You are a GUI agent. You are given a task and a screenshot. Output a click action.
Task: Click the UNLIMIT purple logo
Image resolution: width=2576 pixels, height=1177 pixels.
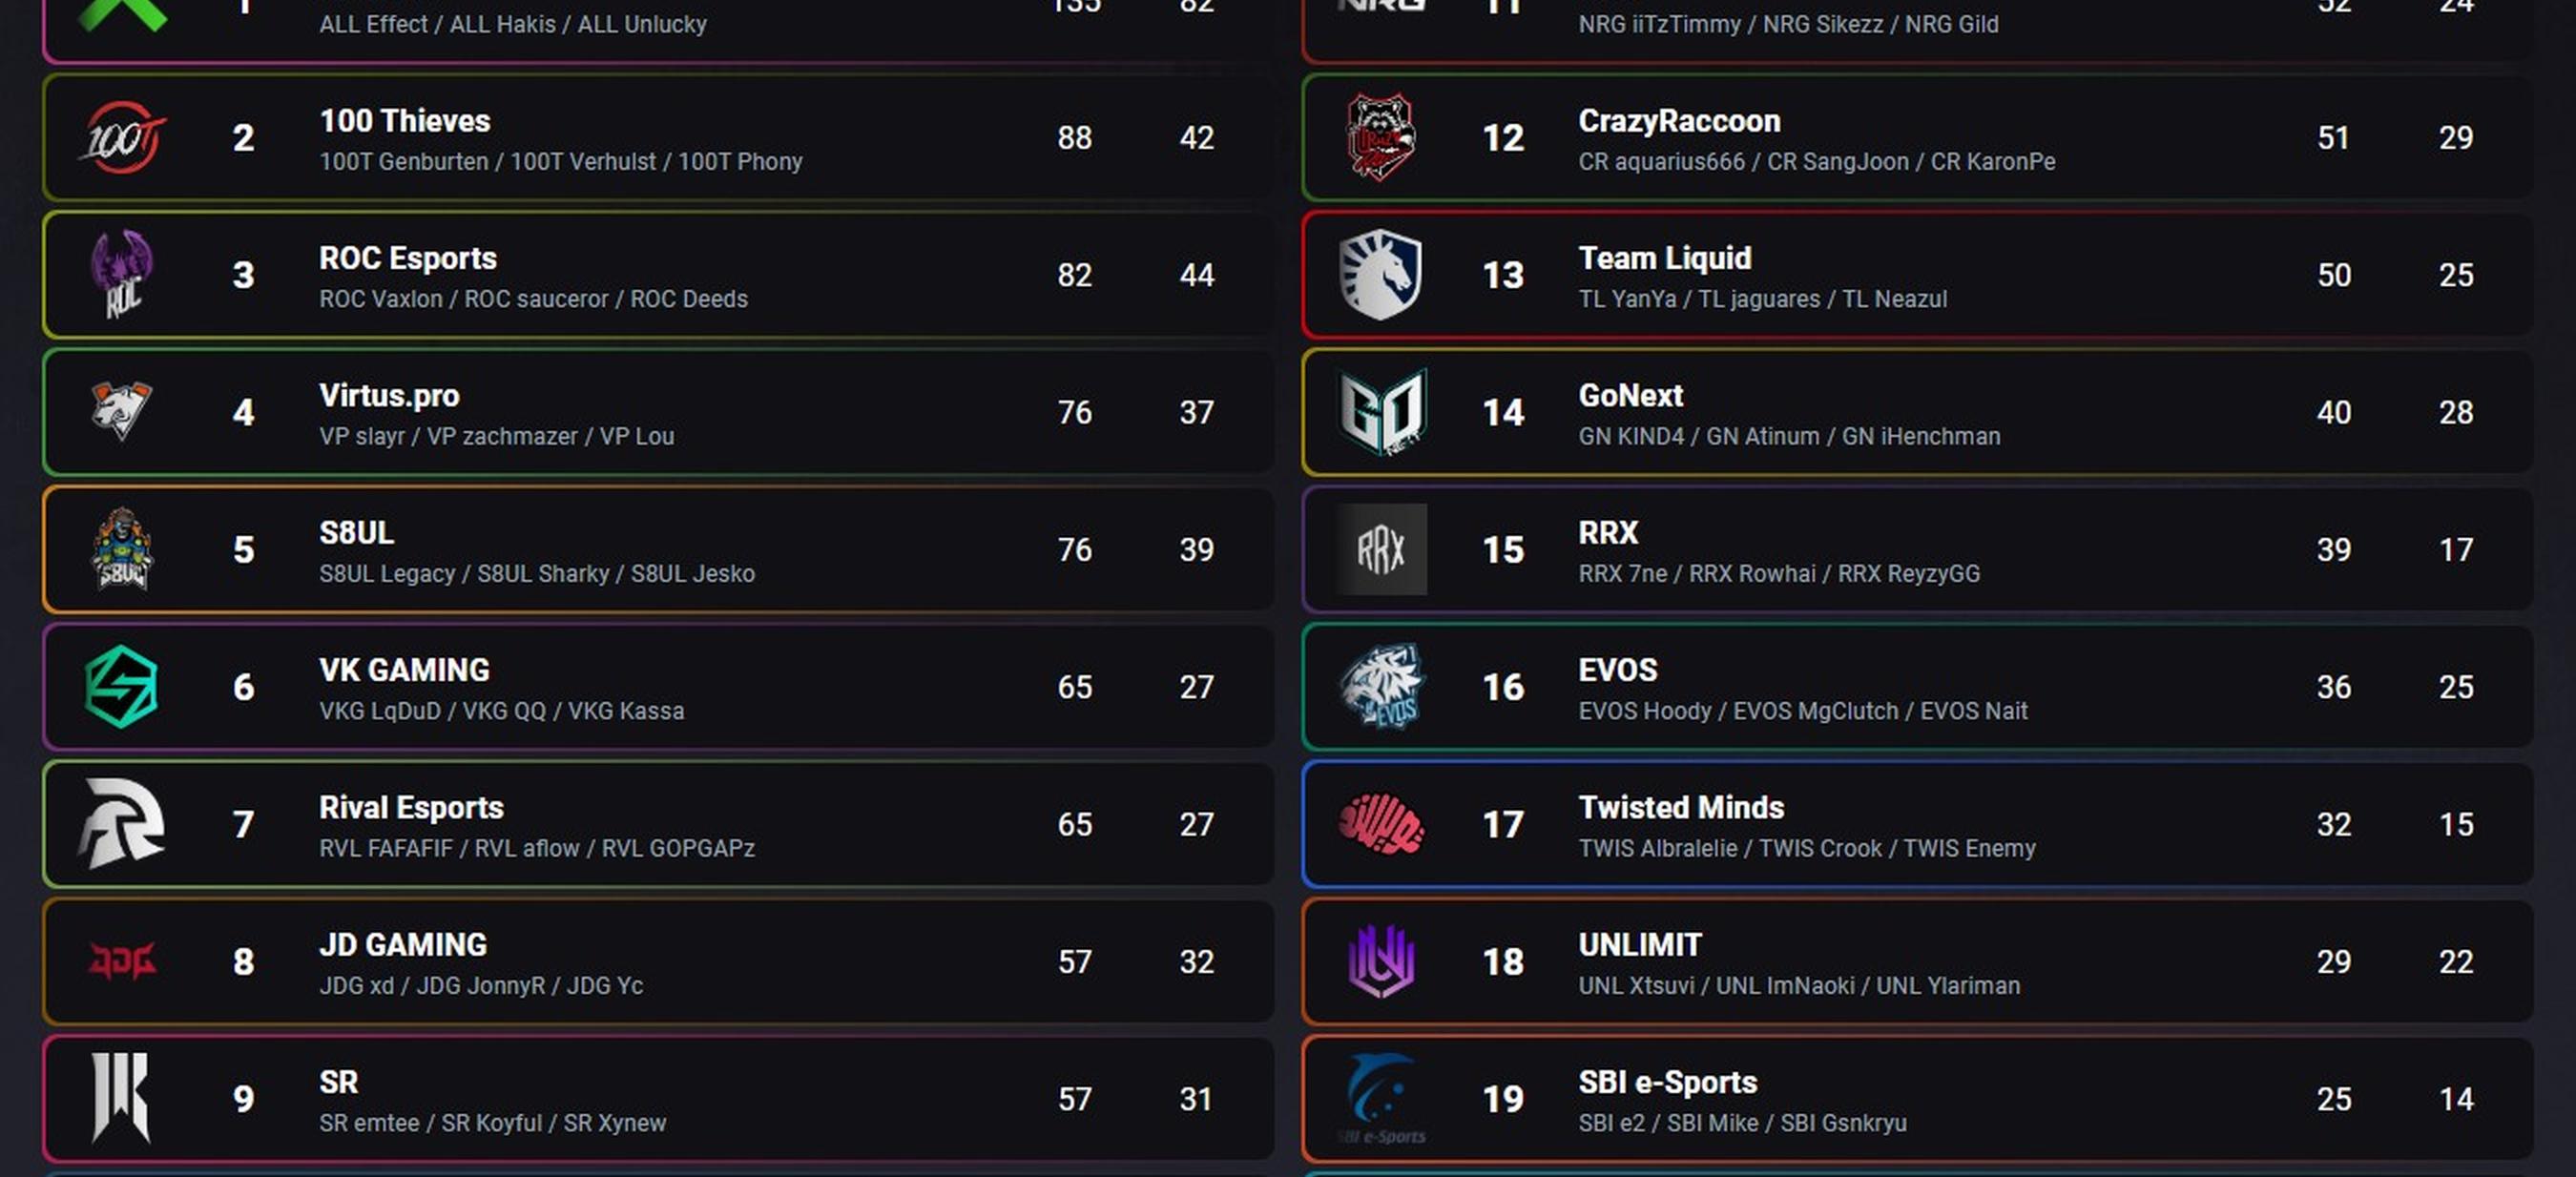click(1381, 961)
